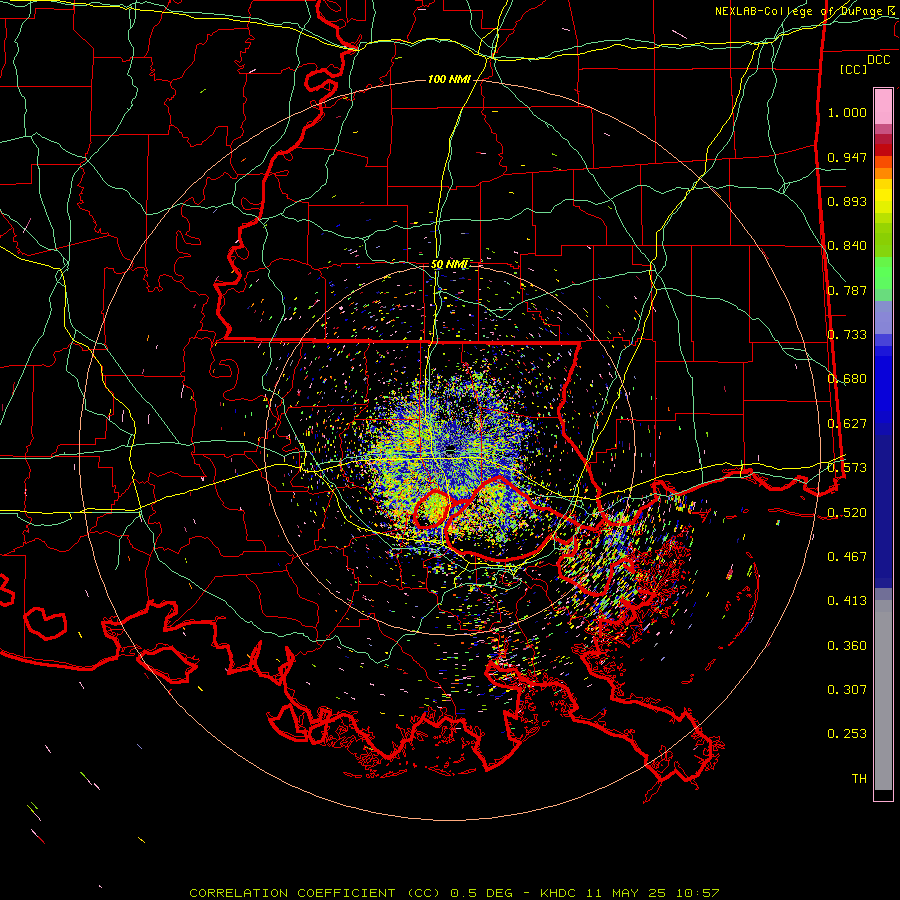Select the 0.893 legend value

pos(847,201)
